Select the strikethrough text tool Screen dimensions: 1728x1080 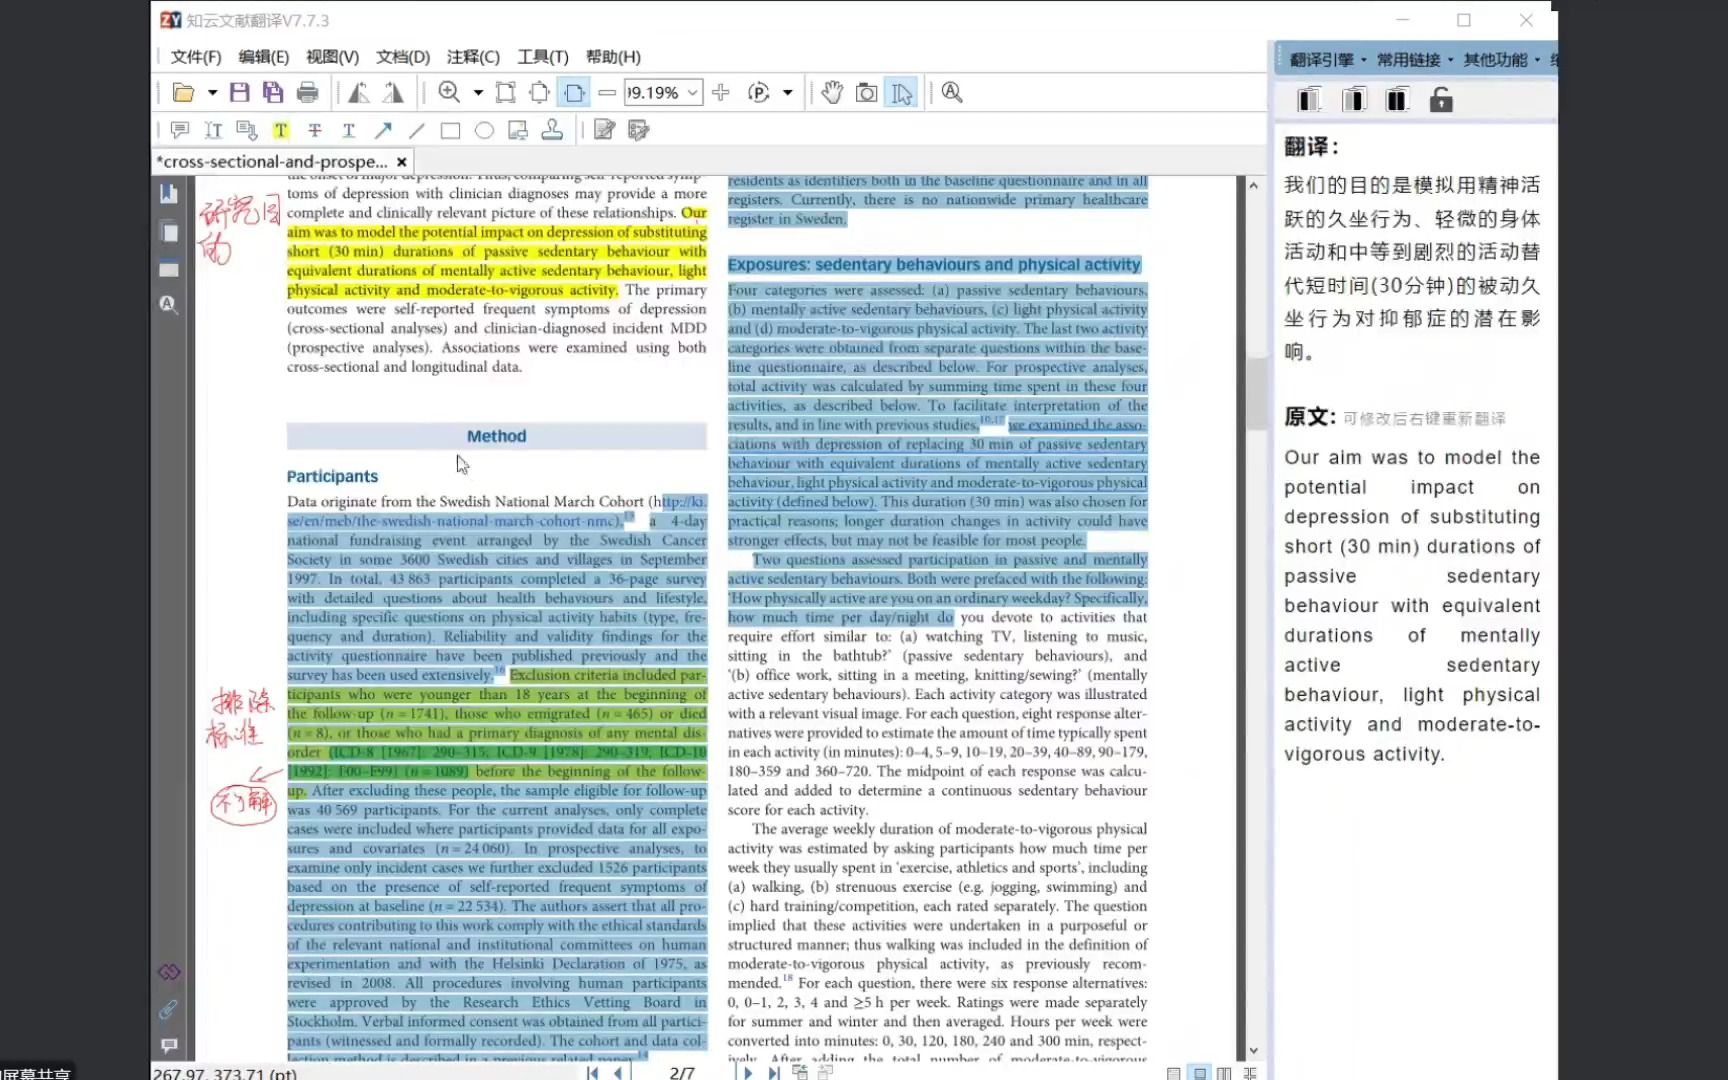[x=315, y=130]
